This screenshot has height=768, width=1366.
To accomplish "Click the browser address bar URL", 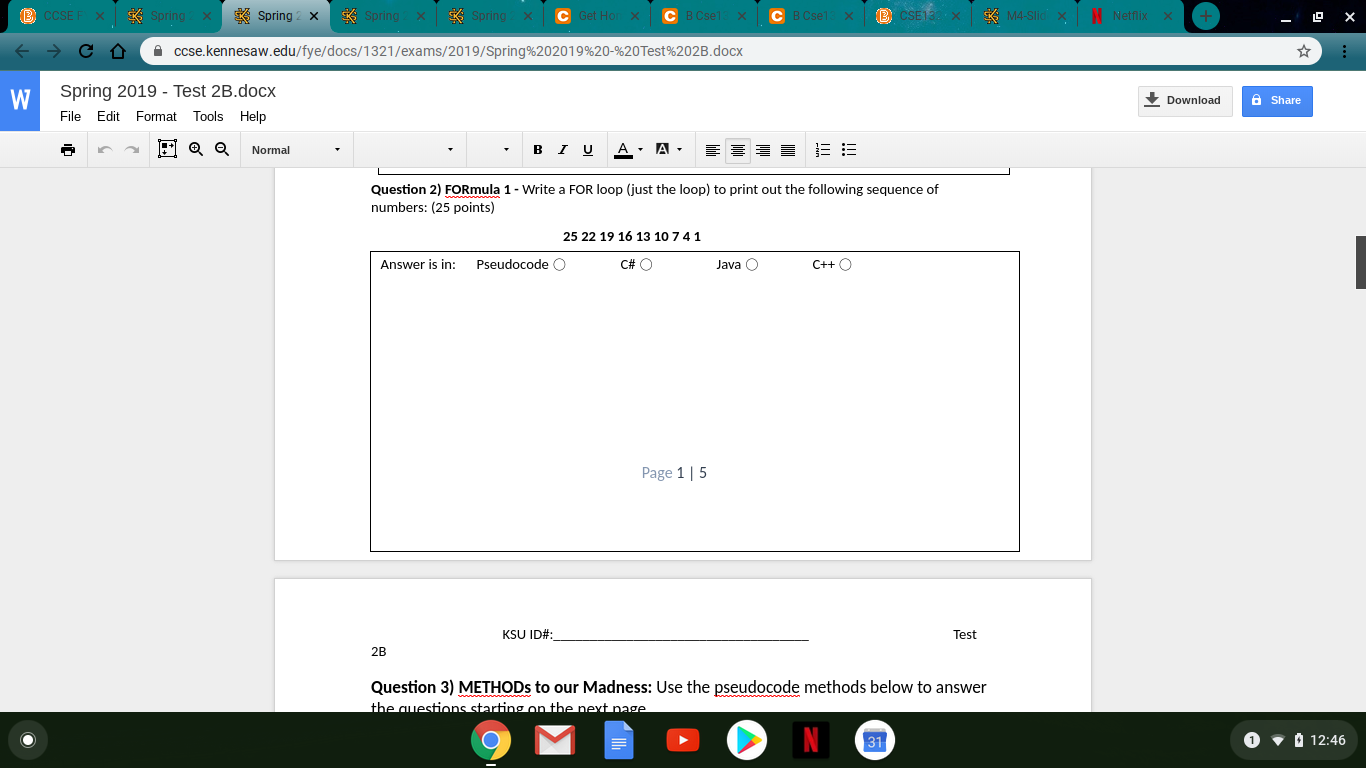I will (458, 51).
